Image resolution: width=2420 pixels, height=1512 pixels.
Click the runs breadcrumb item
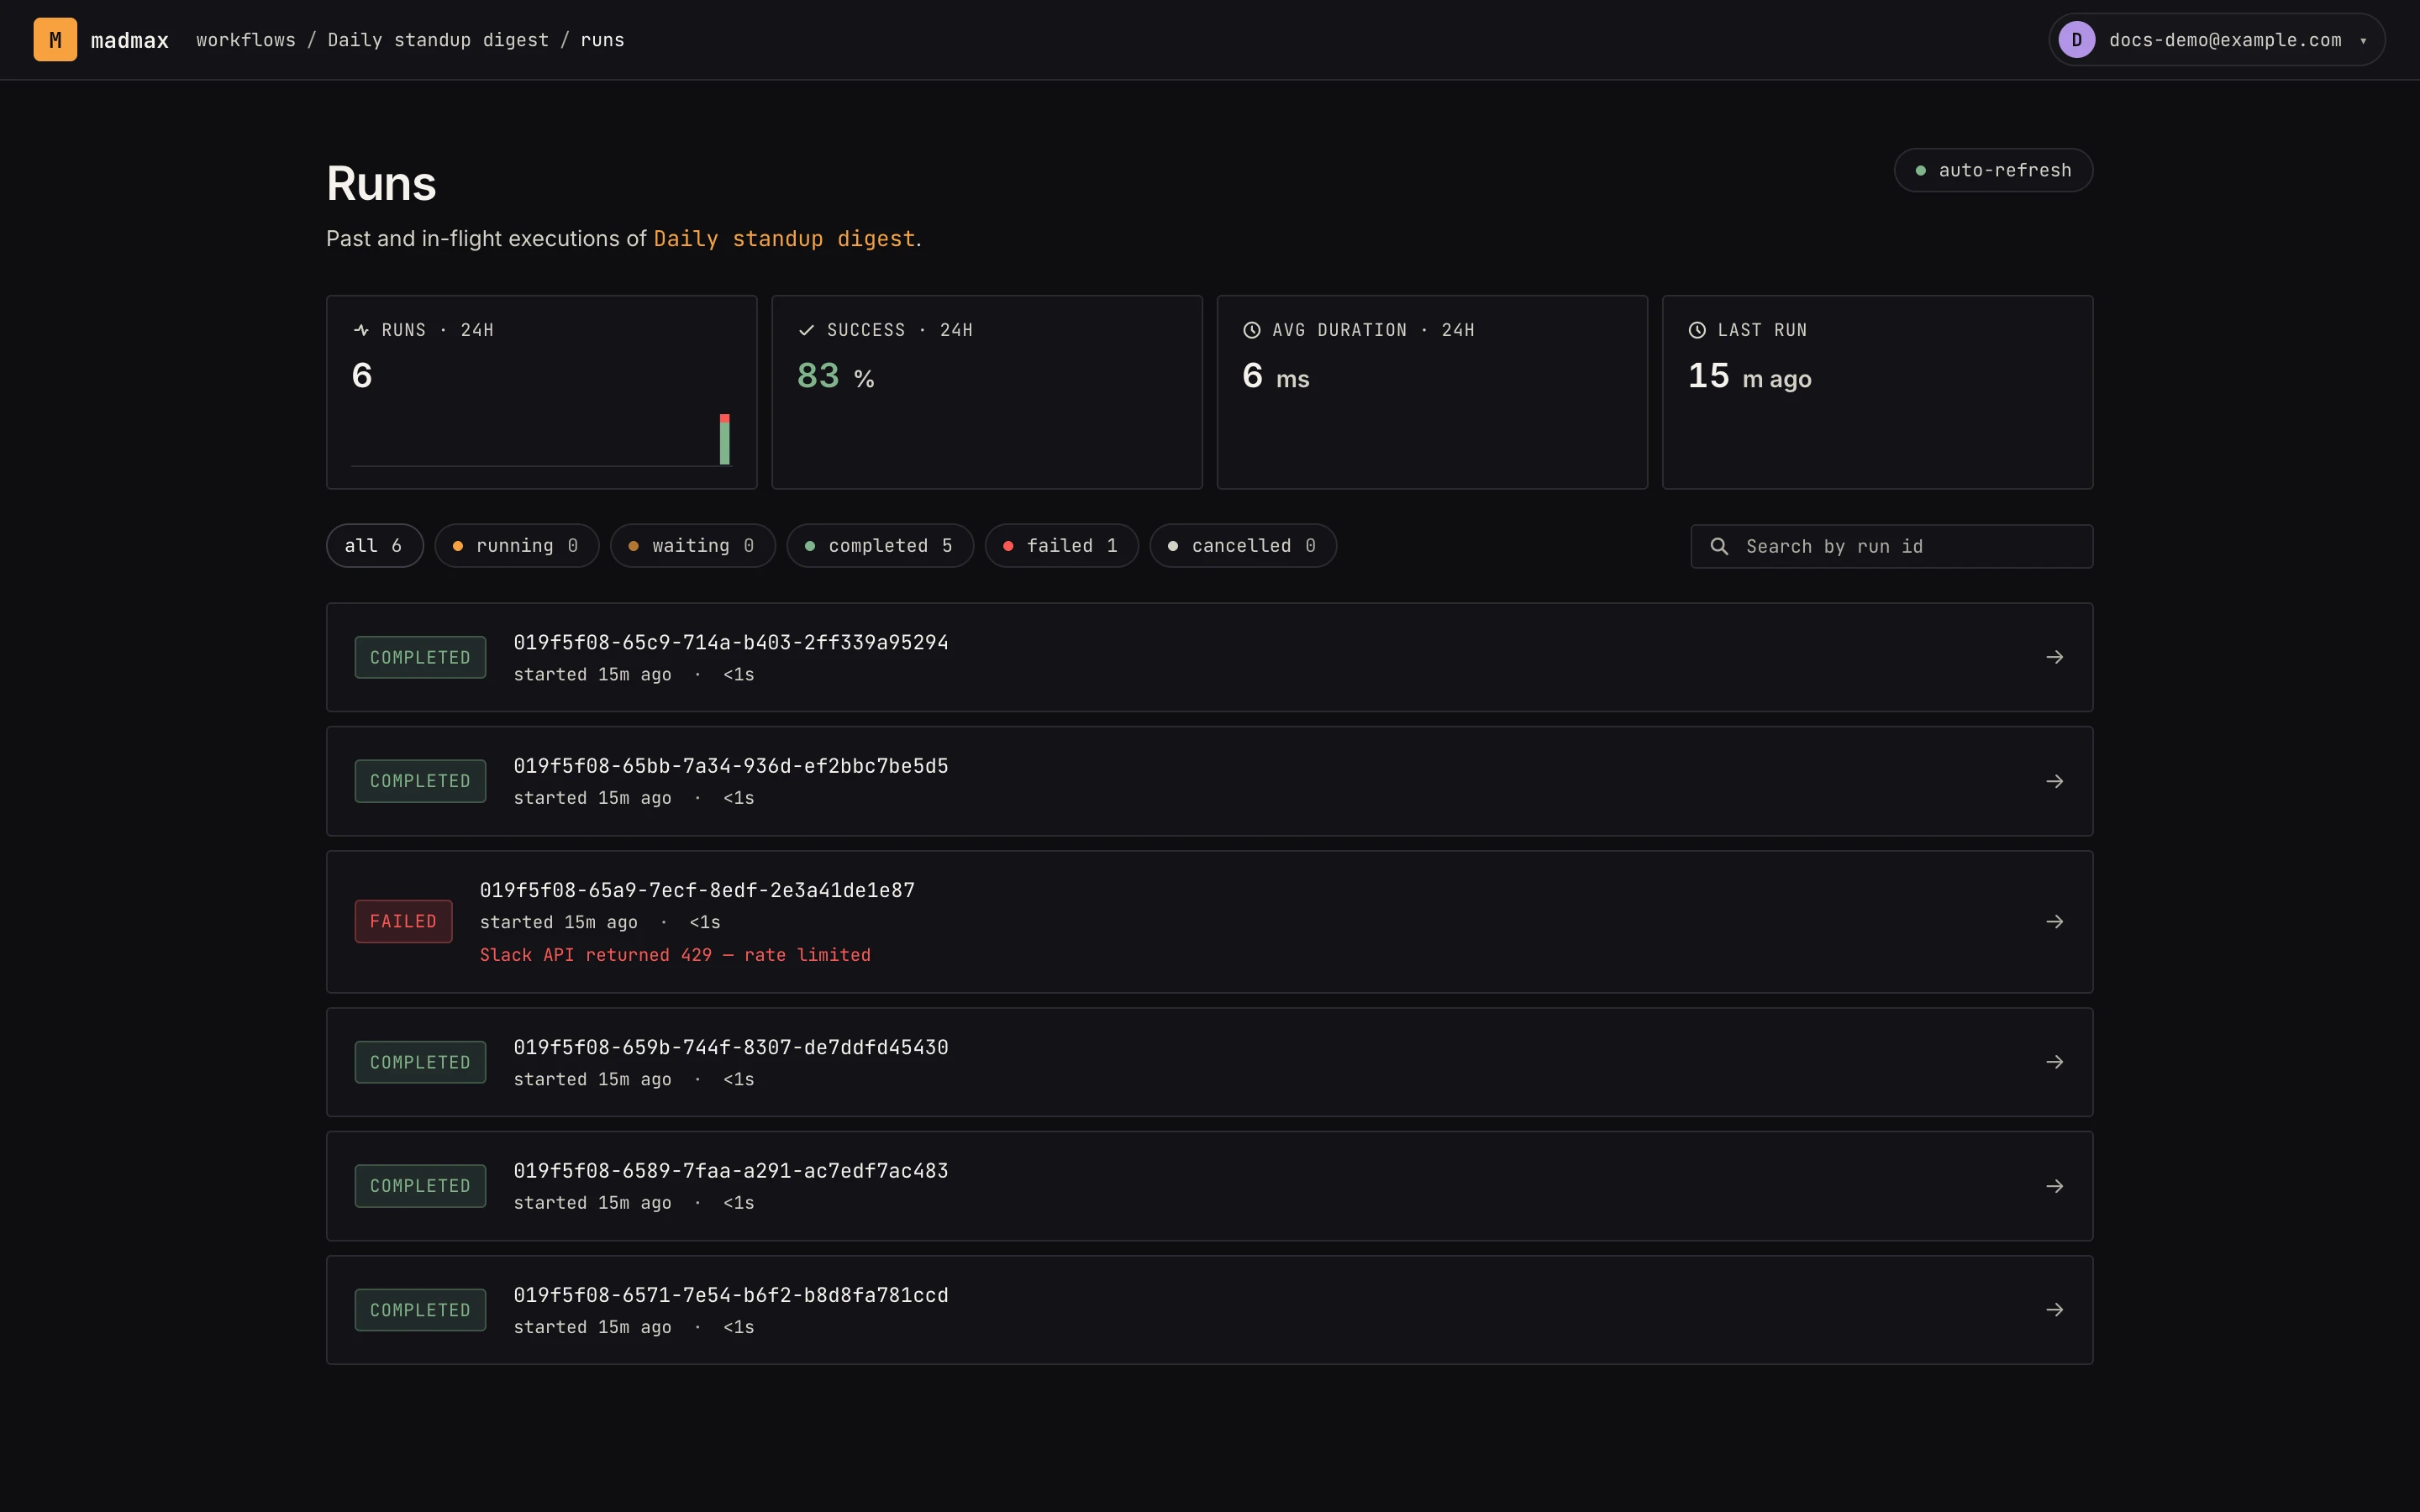coord(602,40)
